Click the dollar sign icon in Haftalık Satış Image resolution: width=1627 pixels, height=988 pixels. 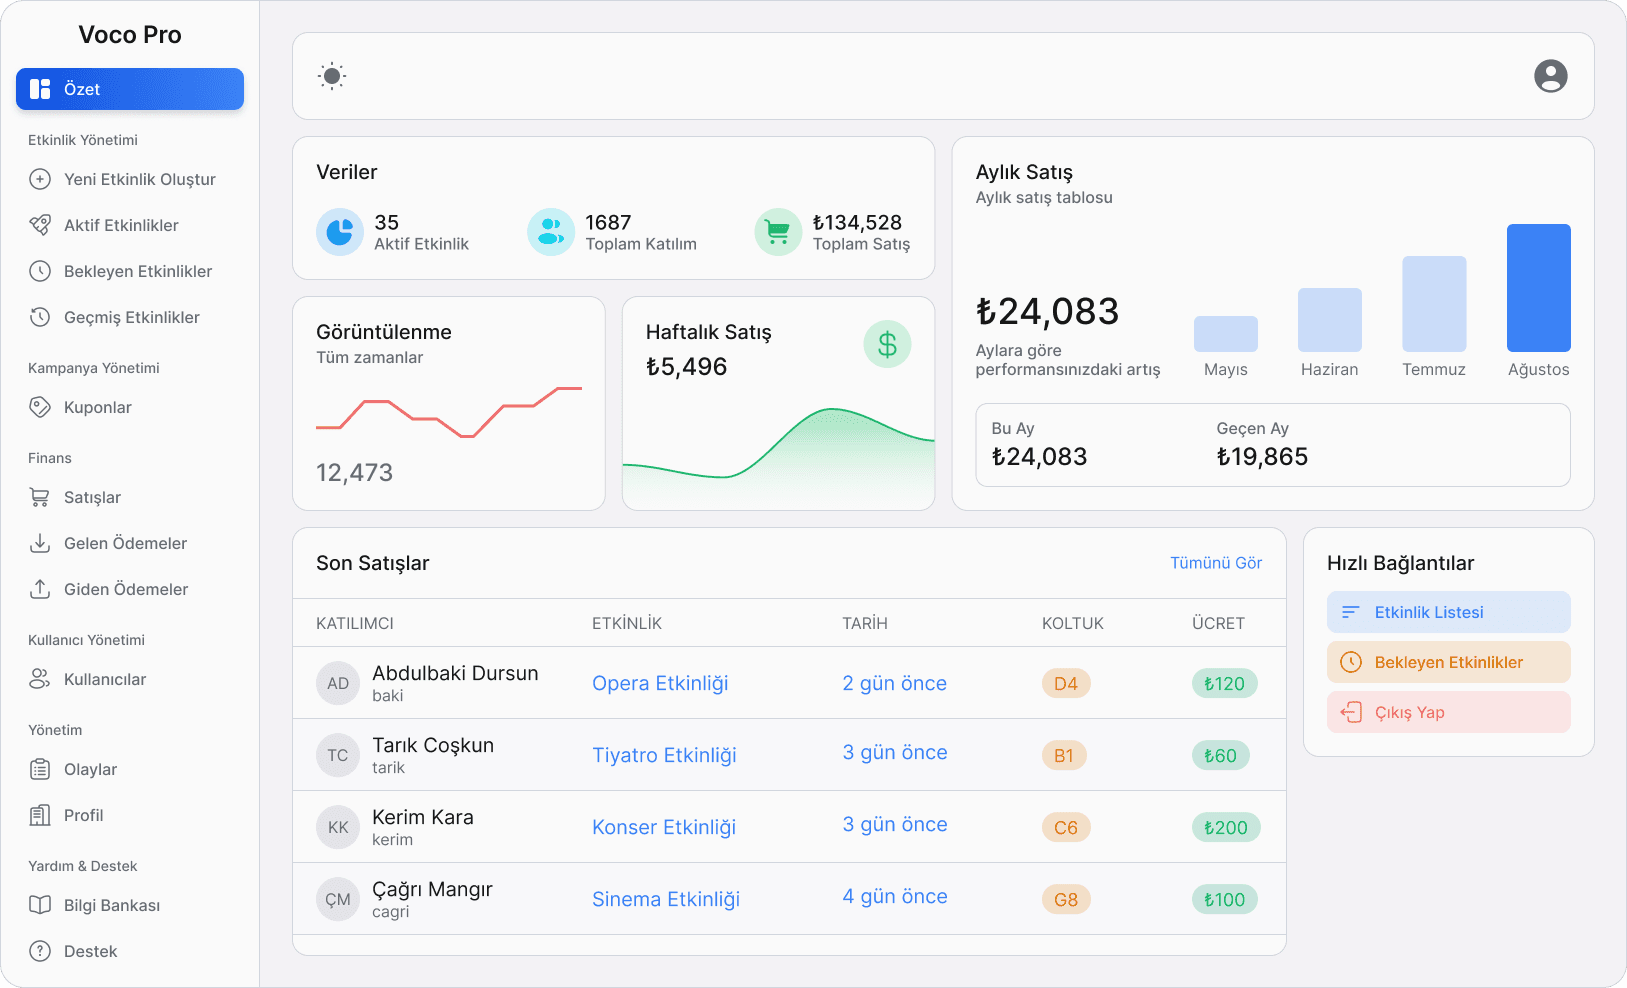coord(887,345)
